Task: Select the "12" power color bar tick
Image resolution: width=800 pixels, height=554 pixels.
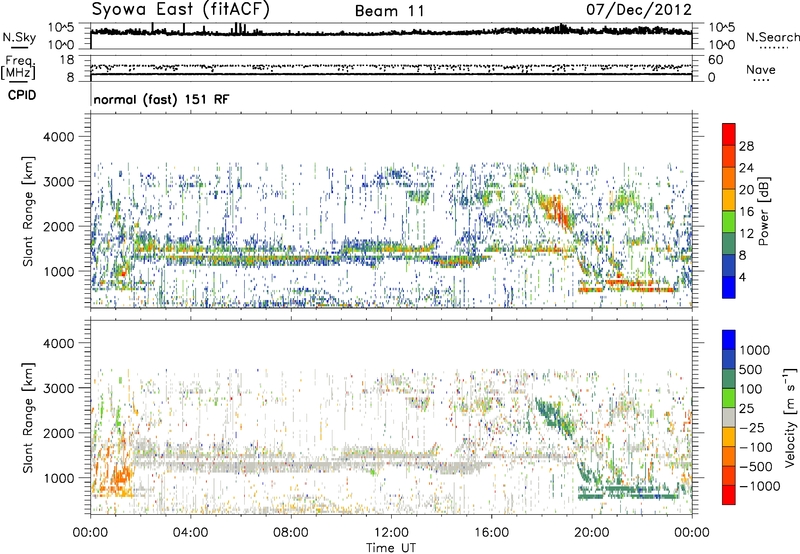Action: (x=746, y=234)
